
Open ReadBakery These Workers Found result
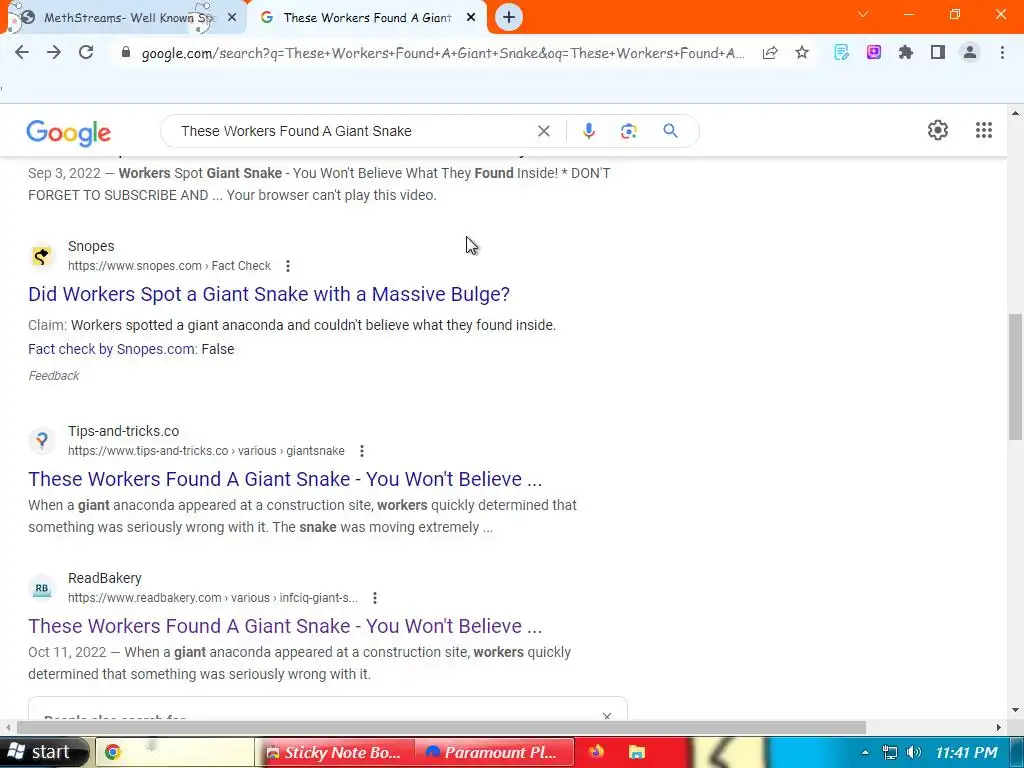pyautogui.click(x=285, y=626)
